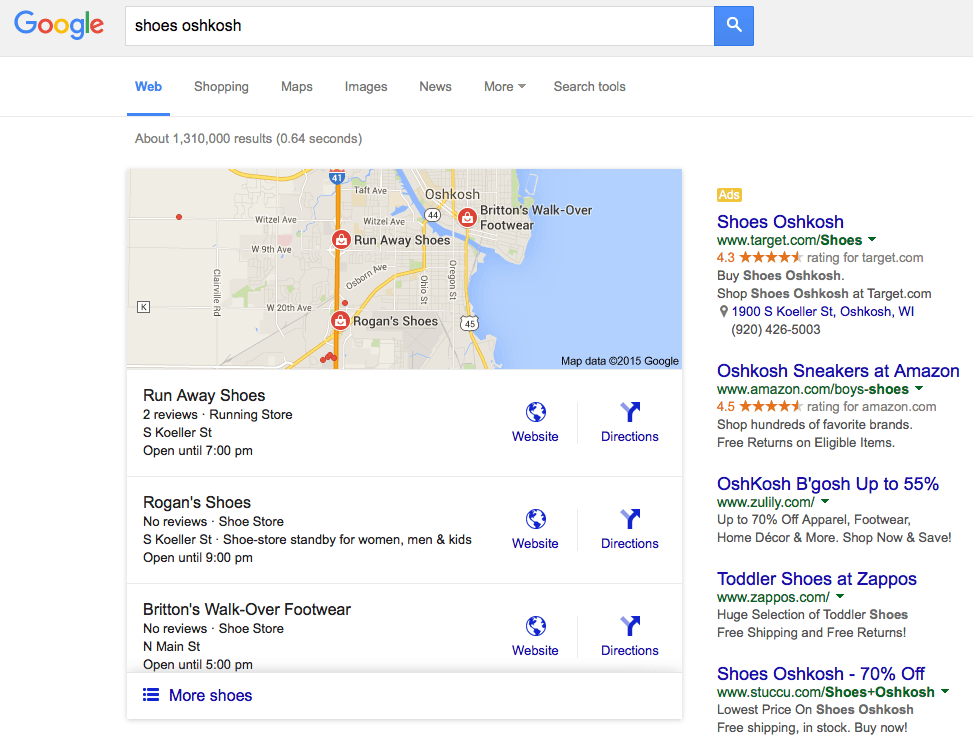
Task: Click the More shoes list icon
Action: 151,695
